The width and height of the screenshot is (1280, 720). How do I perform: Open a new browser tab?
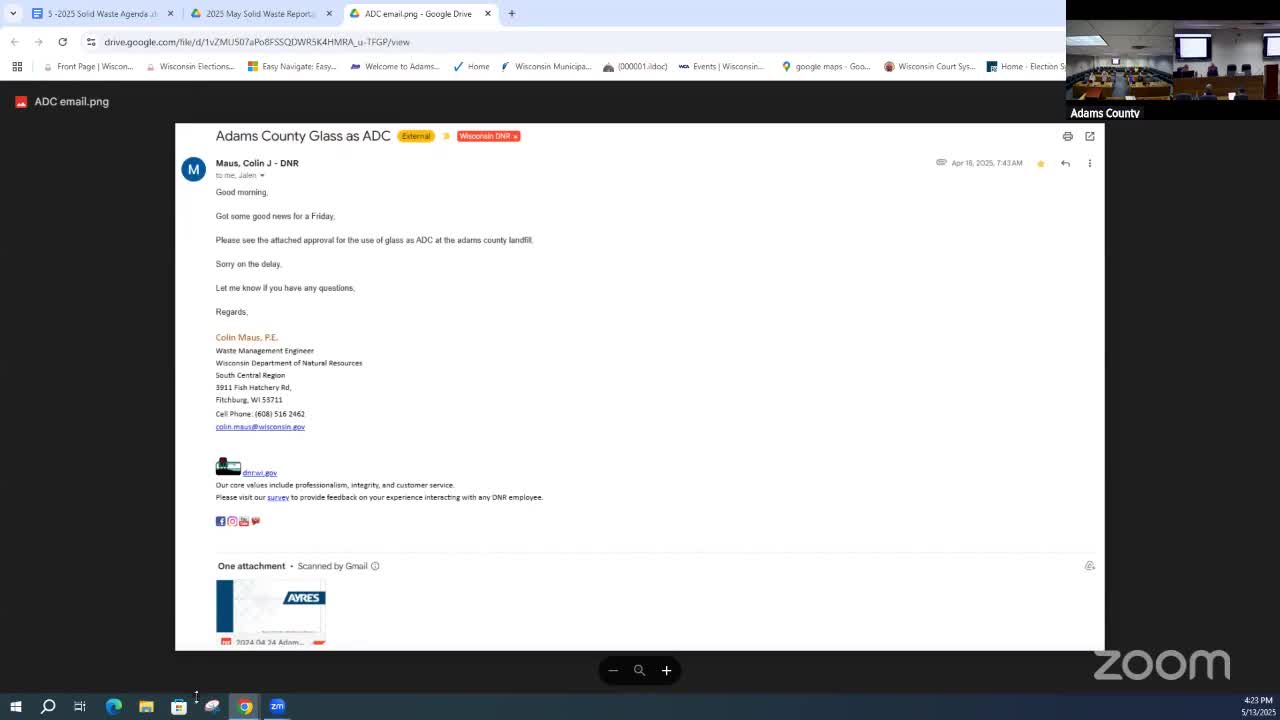tap(512, 14)
